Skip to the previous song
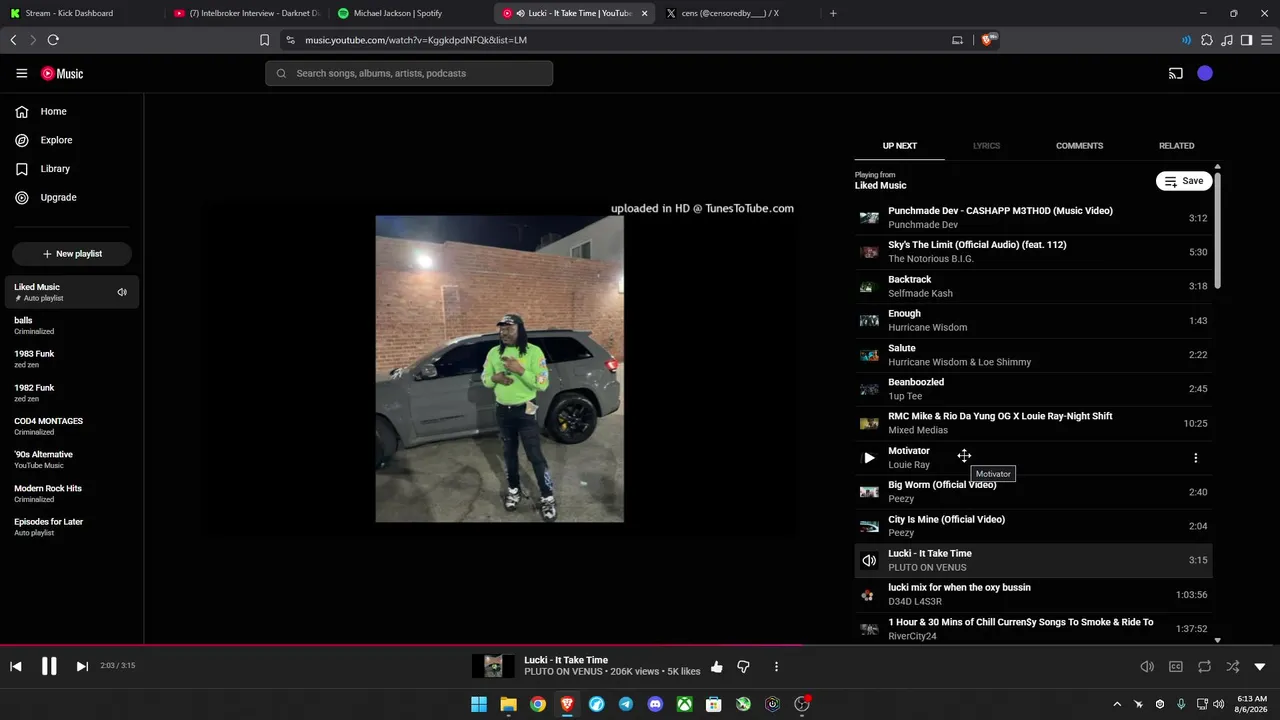The width and height of the screenshot is (1280, 720). point(16,666)
